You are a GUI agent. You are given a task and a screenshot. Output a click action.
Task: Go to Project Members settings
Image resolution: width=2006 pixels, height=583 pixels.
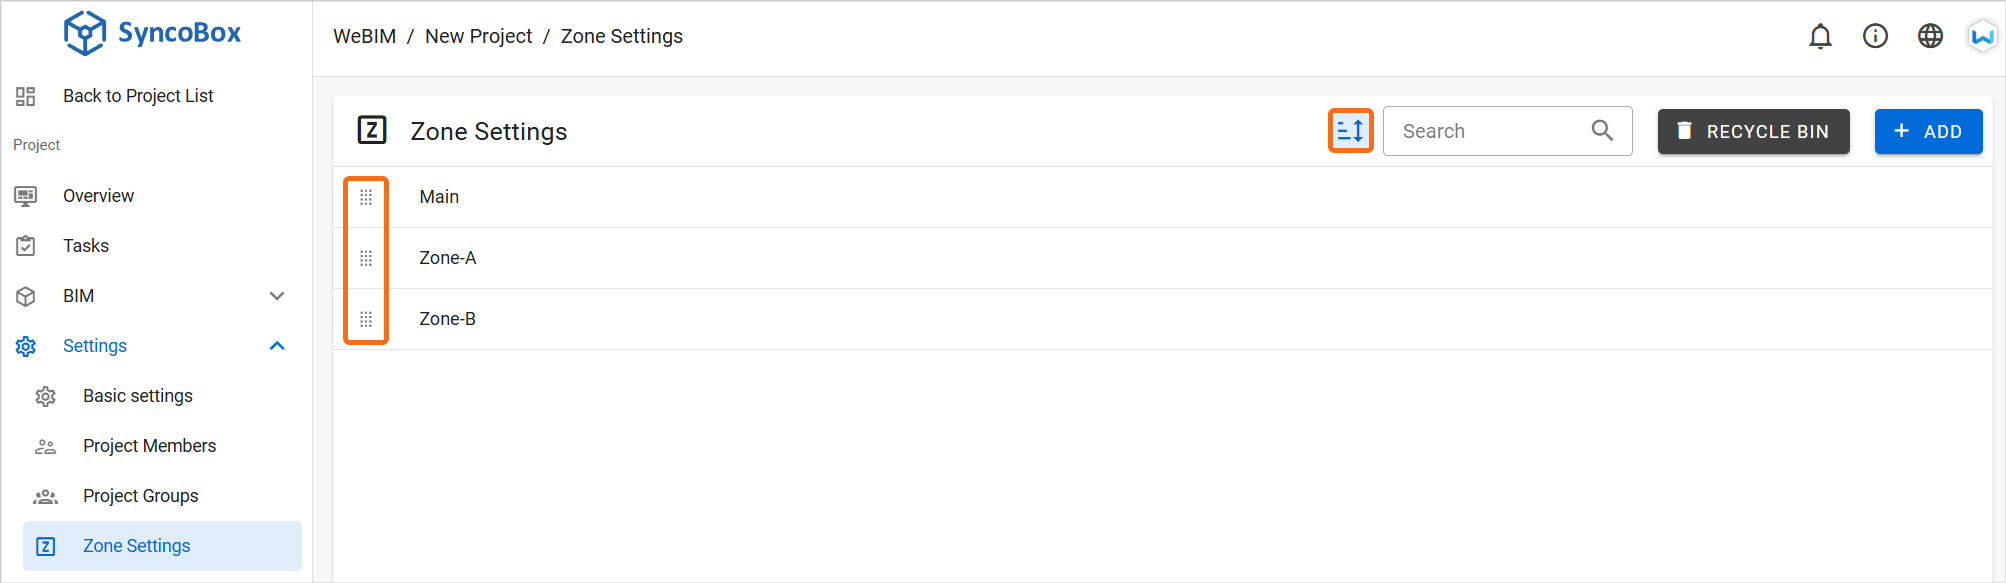coord(150,446)
